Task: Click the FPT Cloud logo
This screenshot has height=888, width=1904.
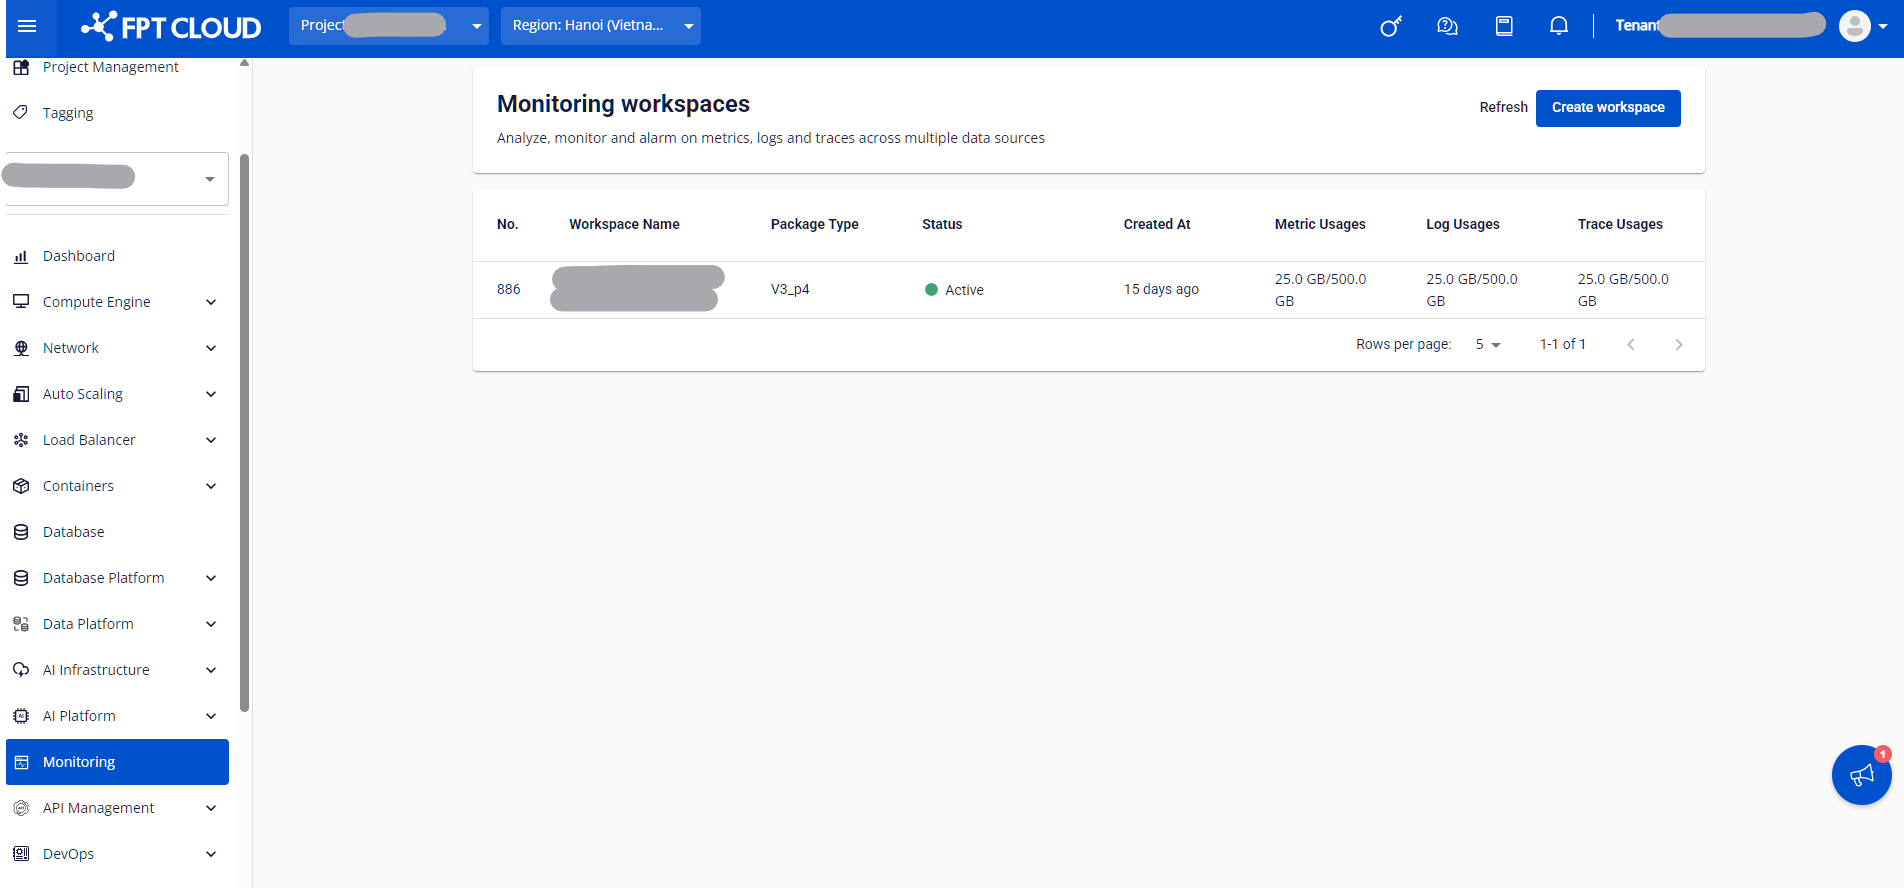Action: click(x=171, y=27)
